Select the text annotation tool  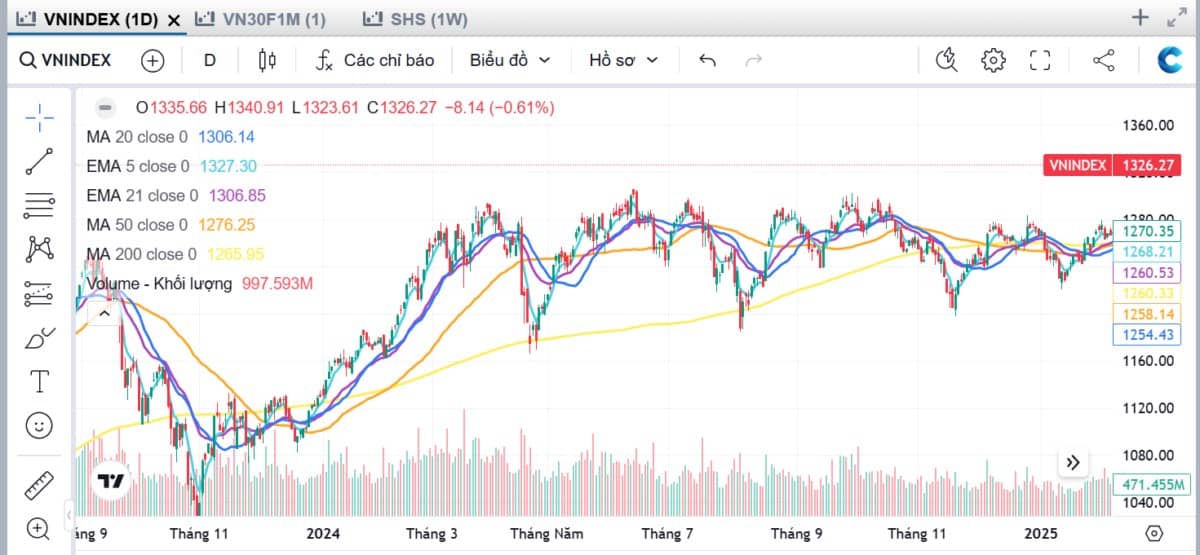(x=40, y=381)
